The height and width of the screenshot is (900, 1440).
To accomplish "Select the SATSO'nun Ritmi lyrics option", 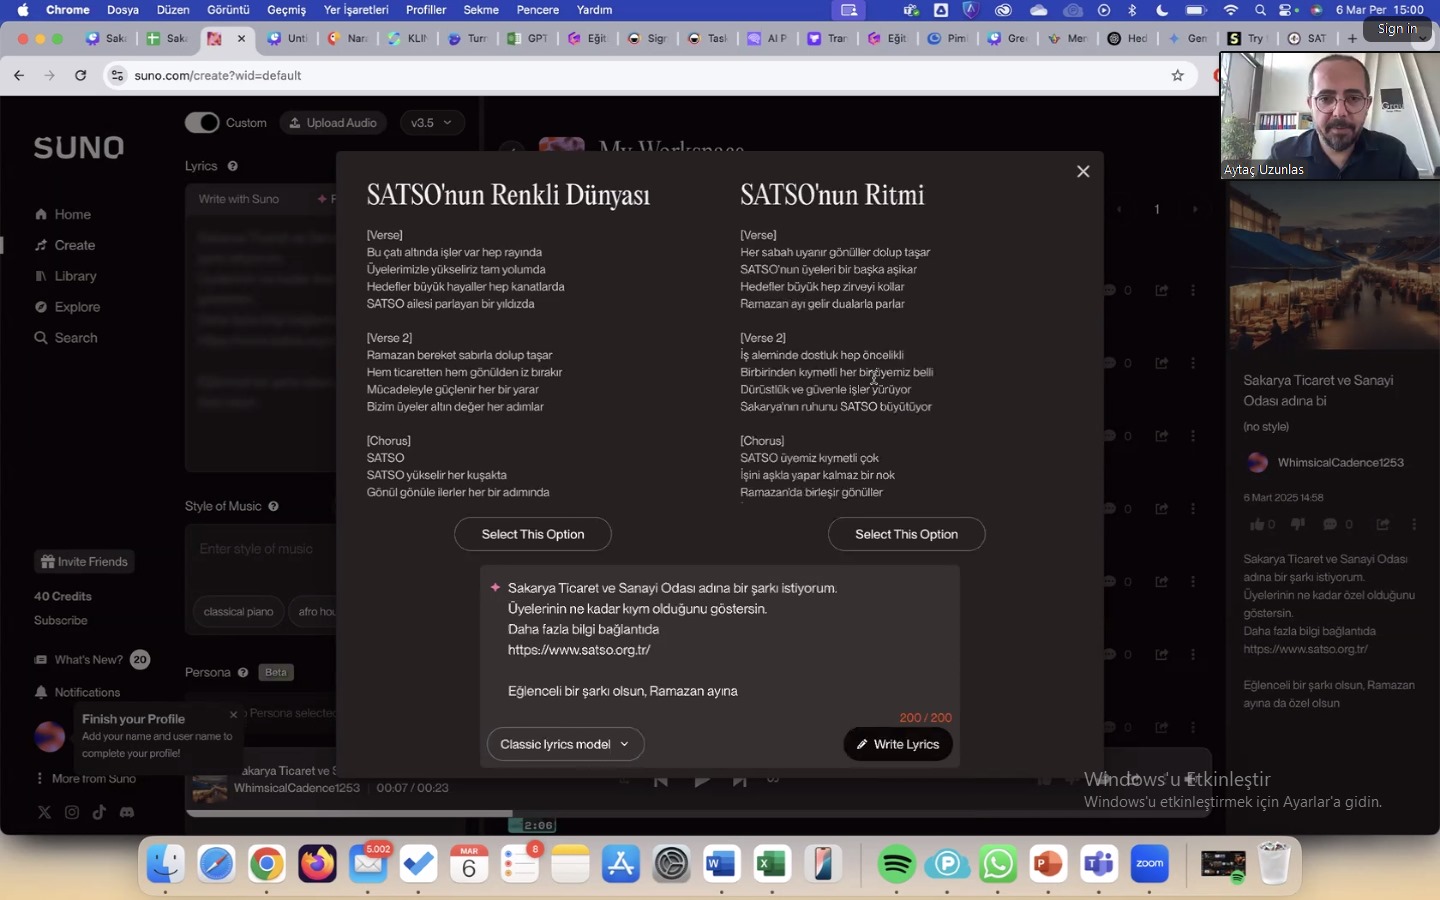I will (906, 534).
